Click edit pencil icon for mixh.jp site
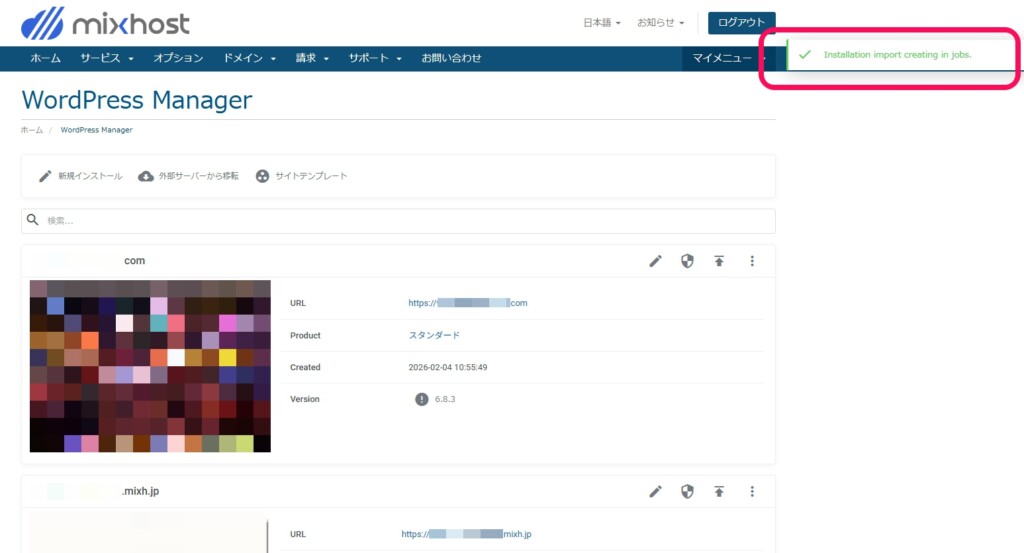The image size is (1024, 553). (655, 492)
